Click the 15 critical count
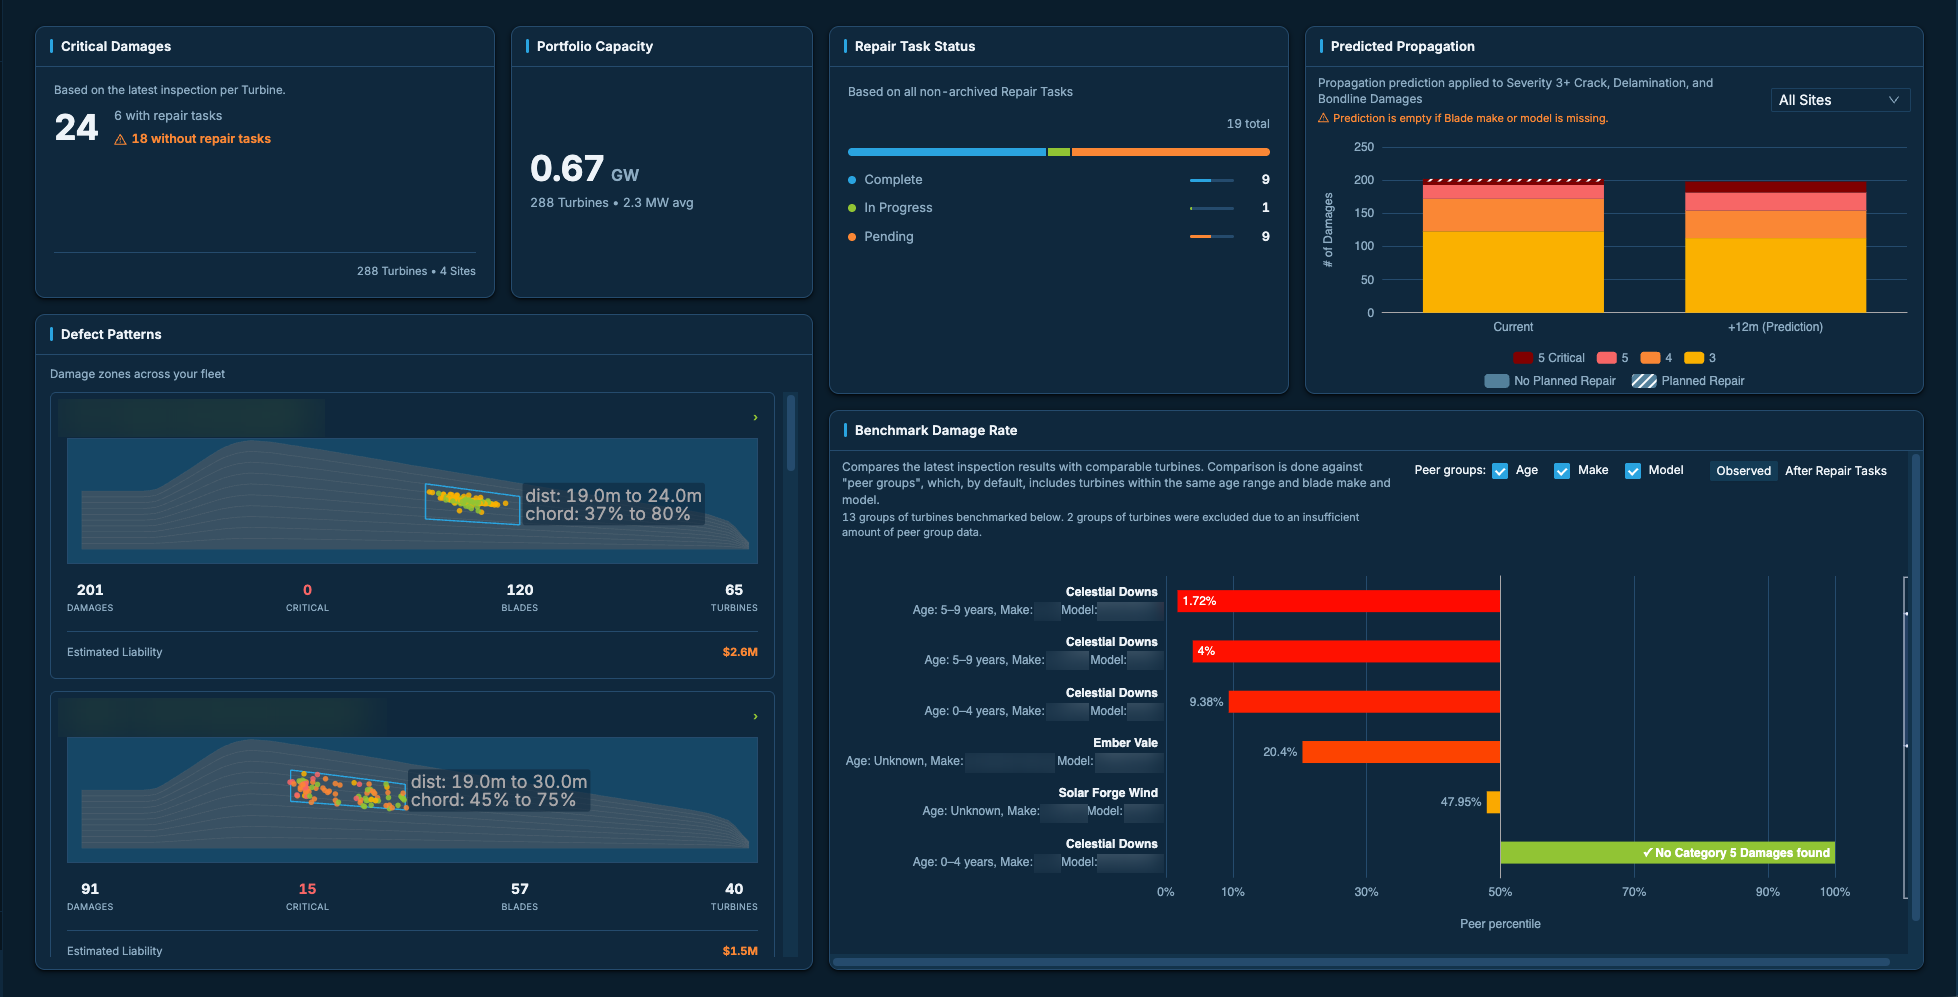 (307, 889)
